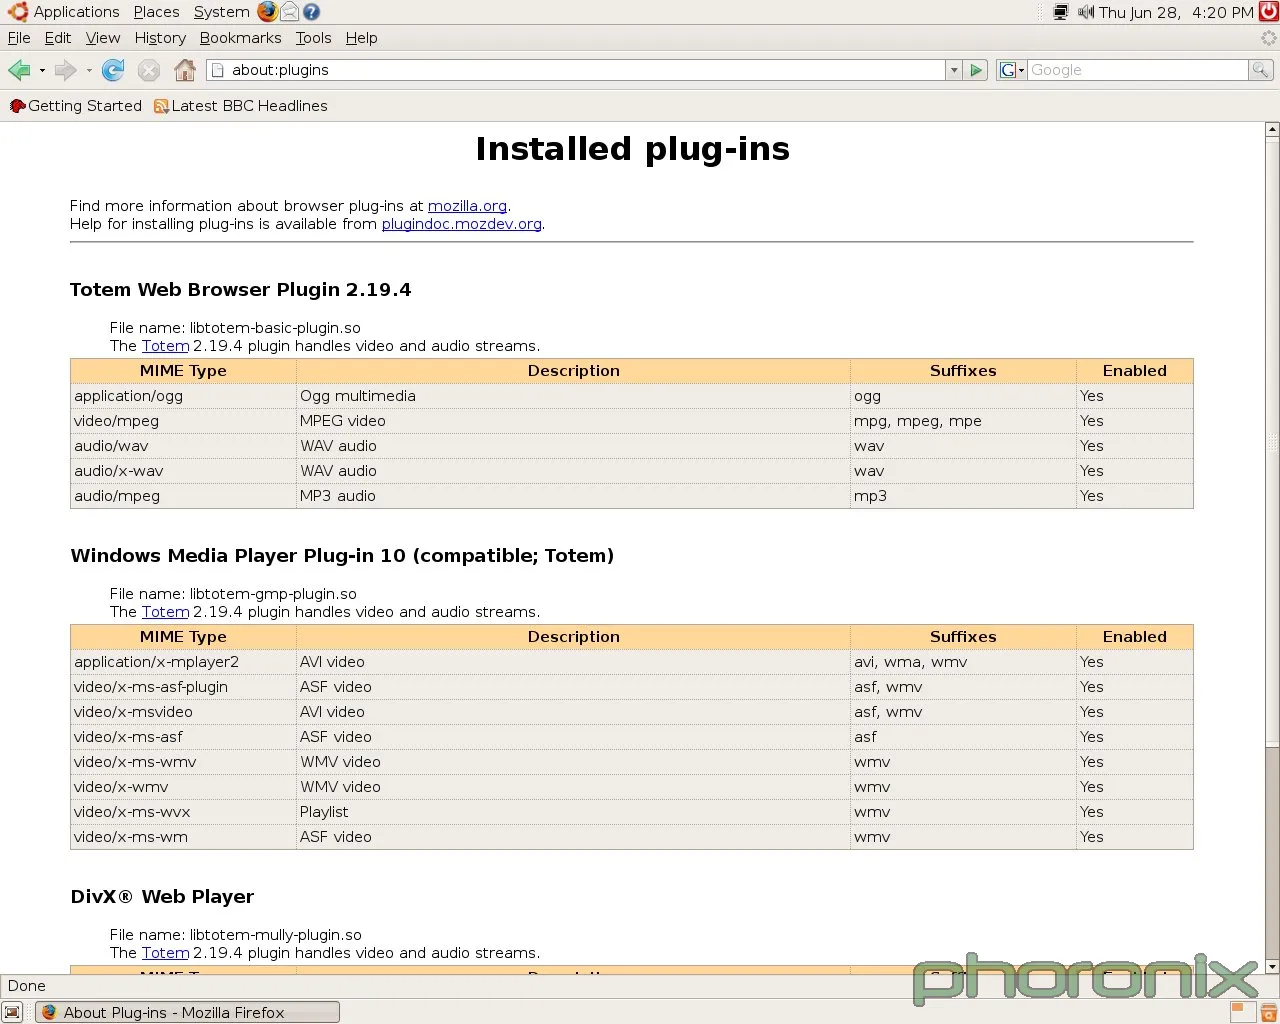The width and height of the screenshot is (1280, 1024).
Task: Reload the current page
Action: click(x=113, y=70)
